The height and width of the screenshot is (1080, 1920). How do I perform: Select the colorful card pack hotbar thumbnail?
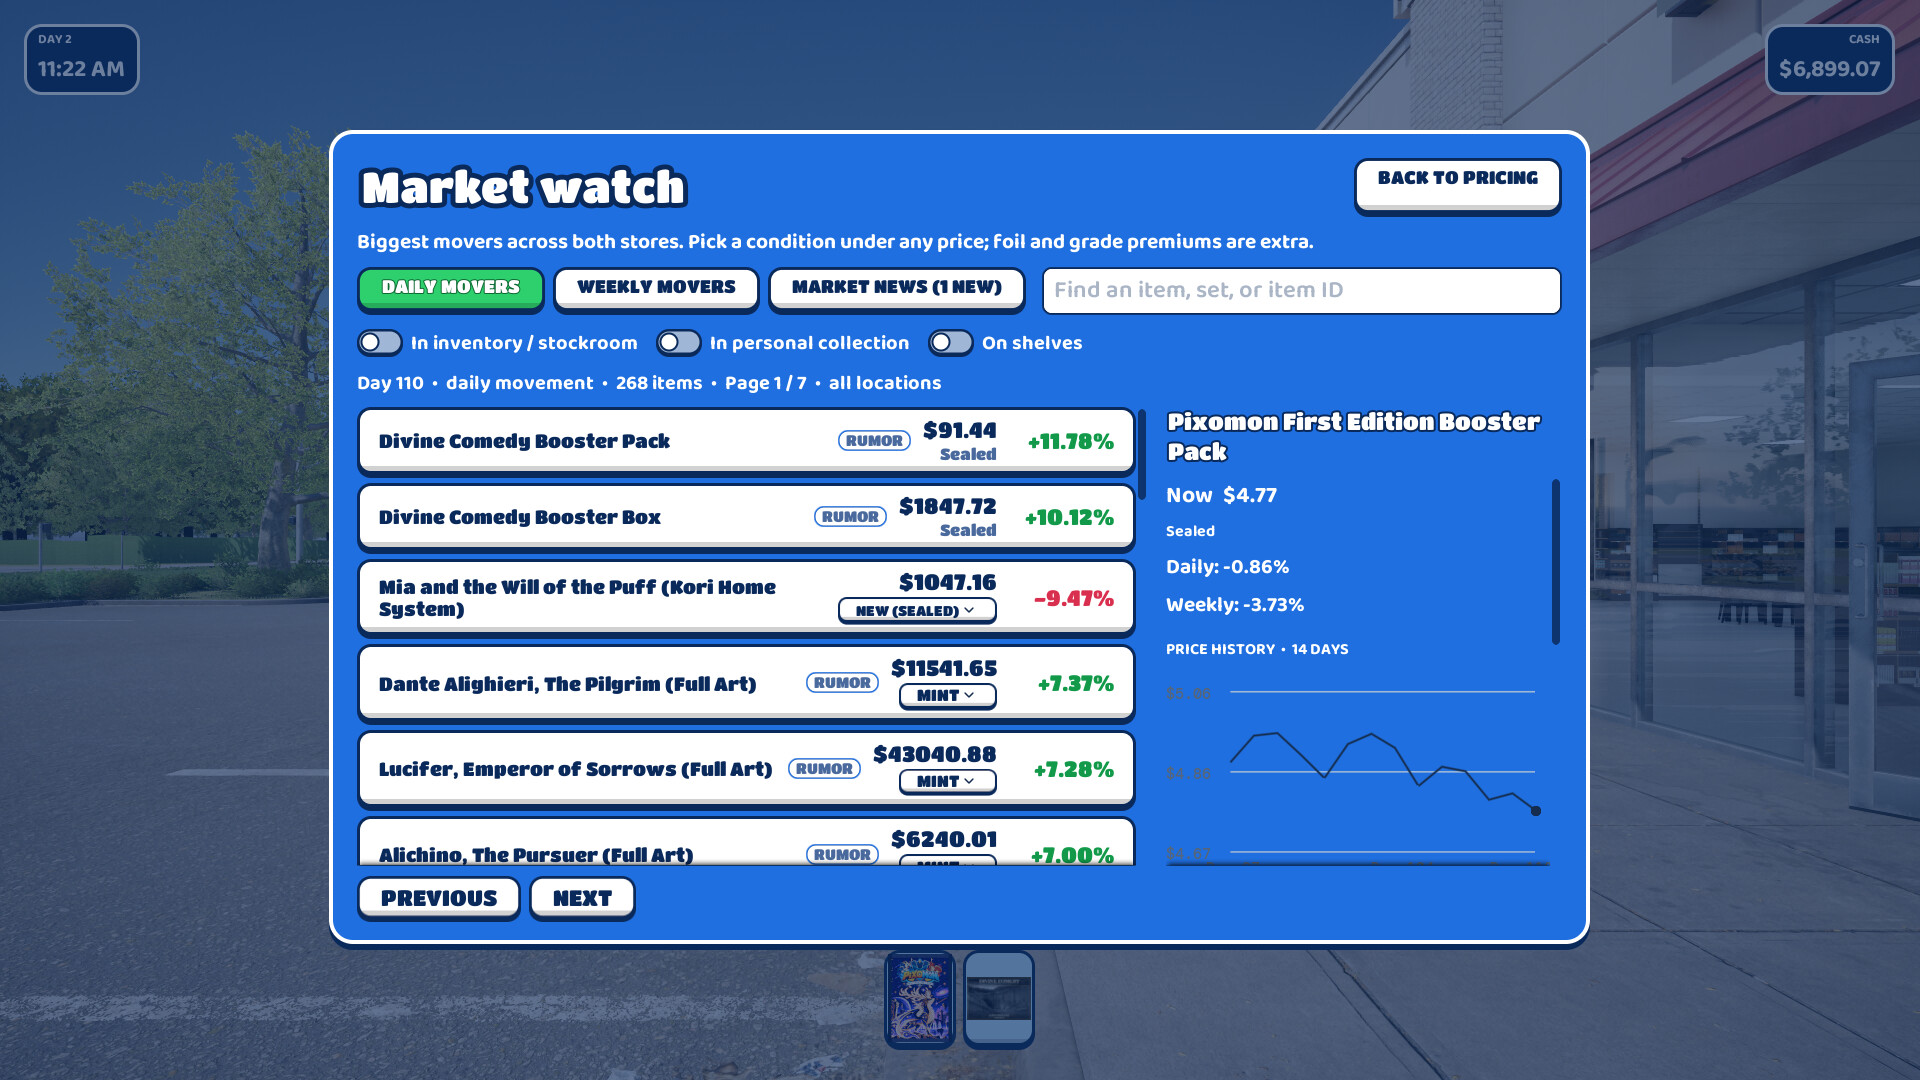920,999
